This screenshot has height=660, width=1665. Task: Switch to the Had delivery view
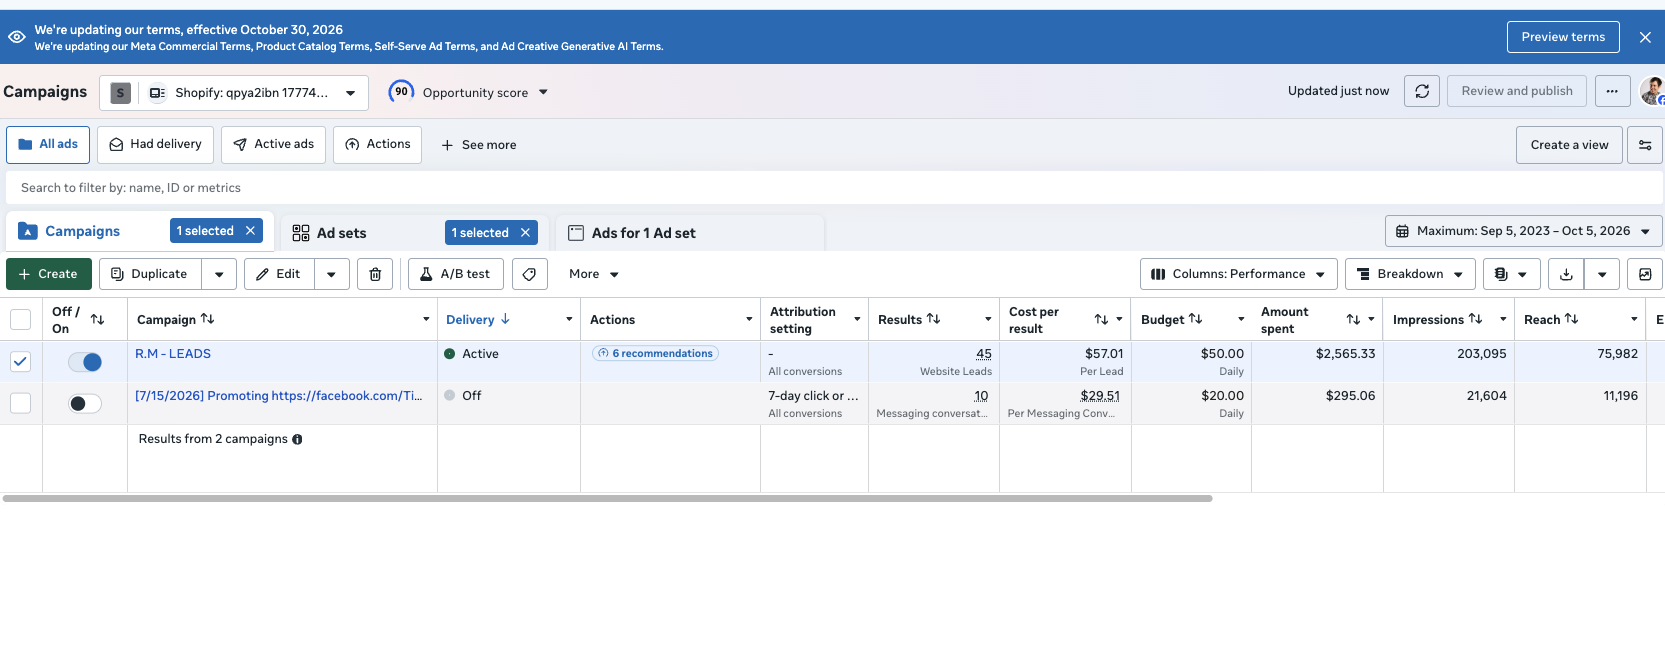tap(155, 145)
